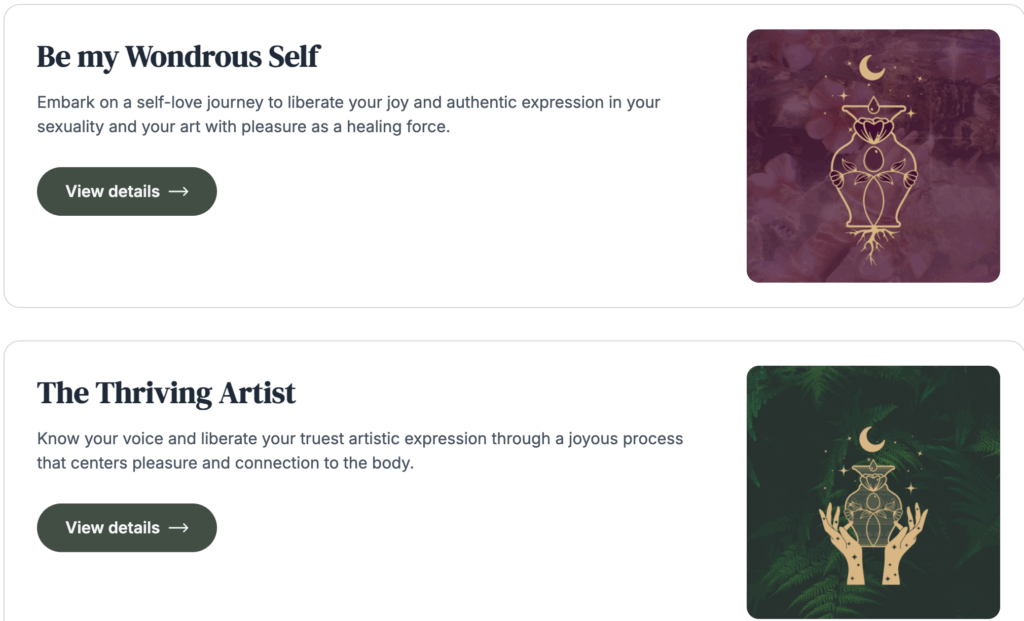
Task: Click "The Thriving Artist" heading
Action: [x=166, y=393]
